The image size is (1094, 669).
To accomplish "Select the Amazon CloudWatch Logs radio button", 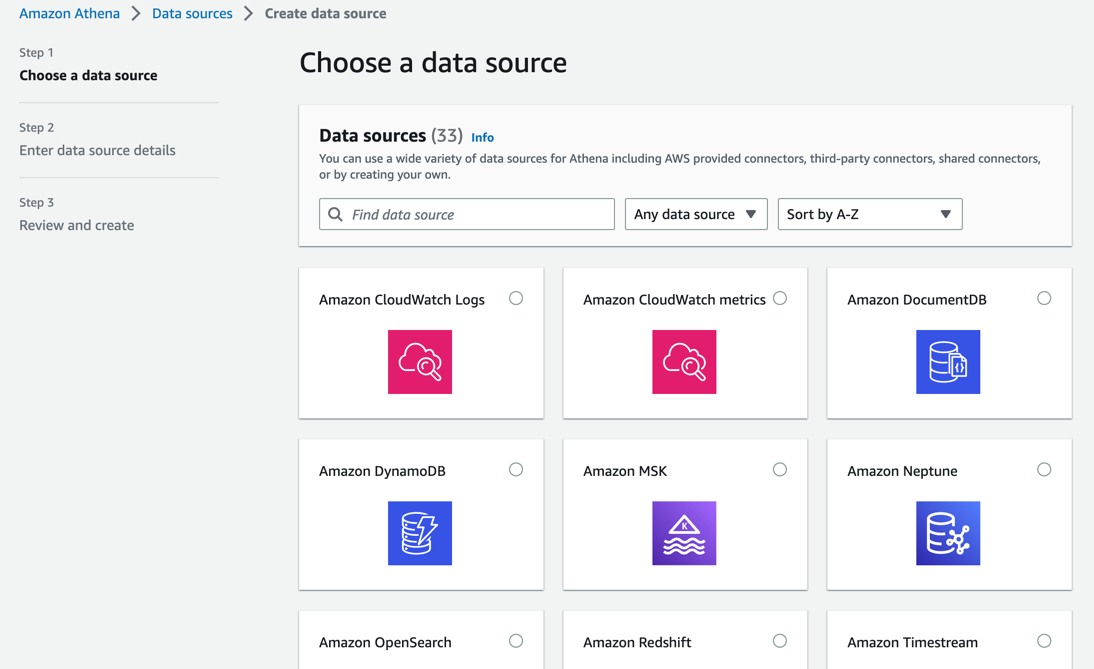I will (516, 298).
